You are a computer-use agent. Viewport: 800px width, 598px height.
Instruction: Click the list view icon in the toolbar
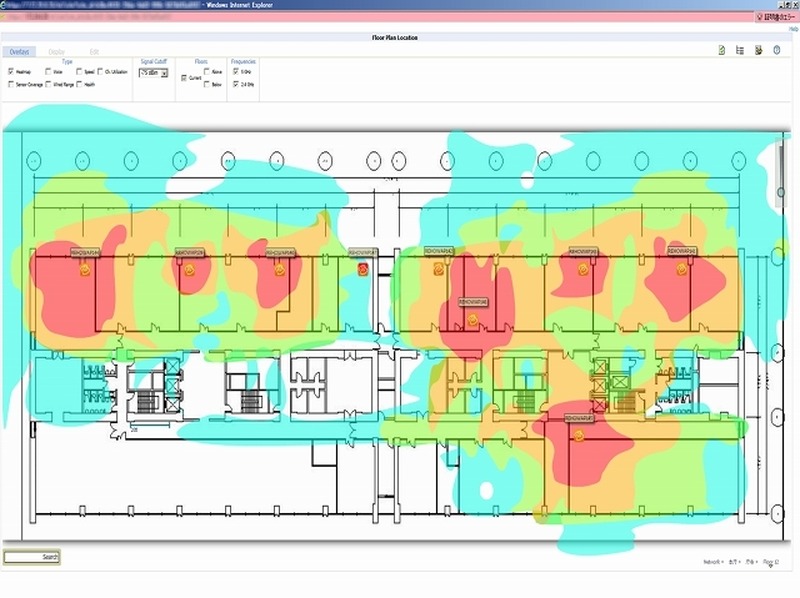point(739,51)
